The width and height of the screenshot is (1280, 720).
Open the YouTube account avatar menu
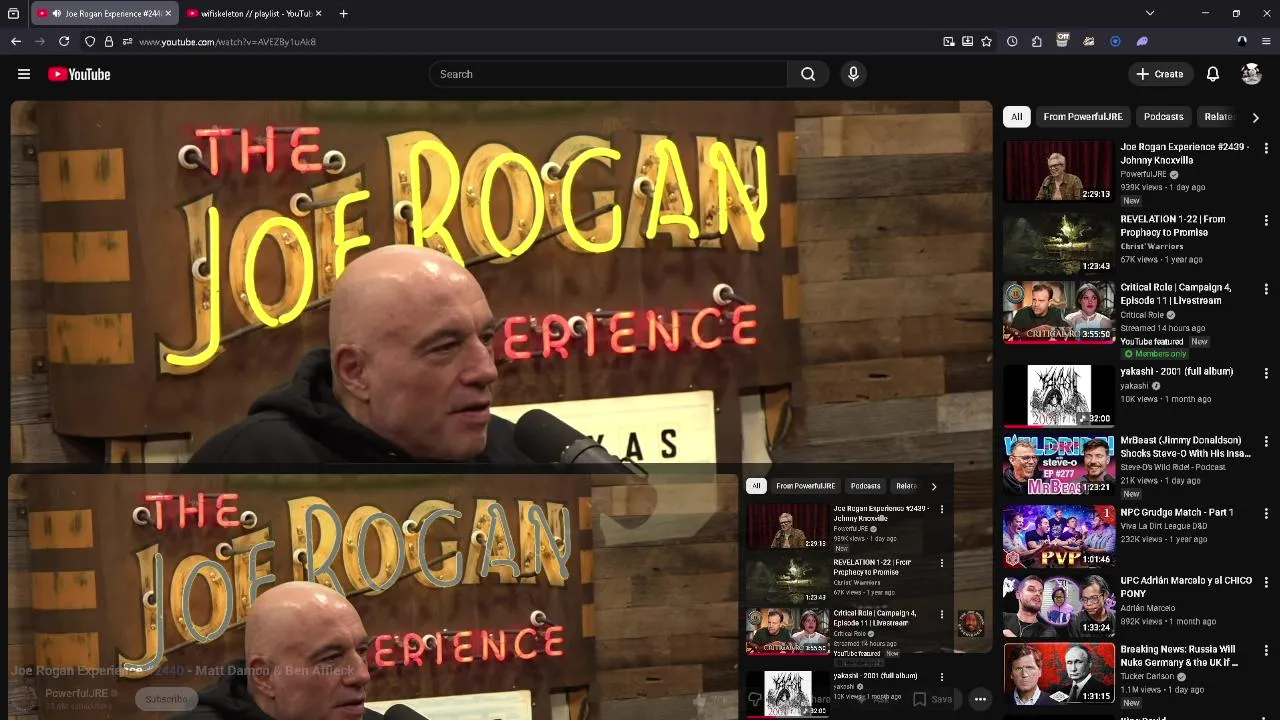1251,74
